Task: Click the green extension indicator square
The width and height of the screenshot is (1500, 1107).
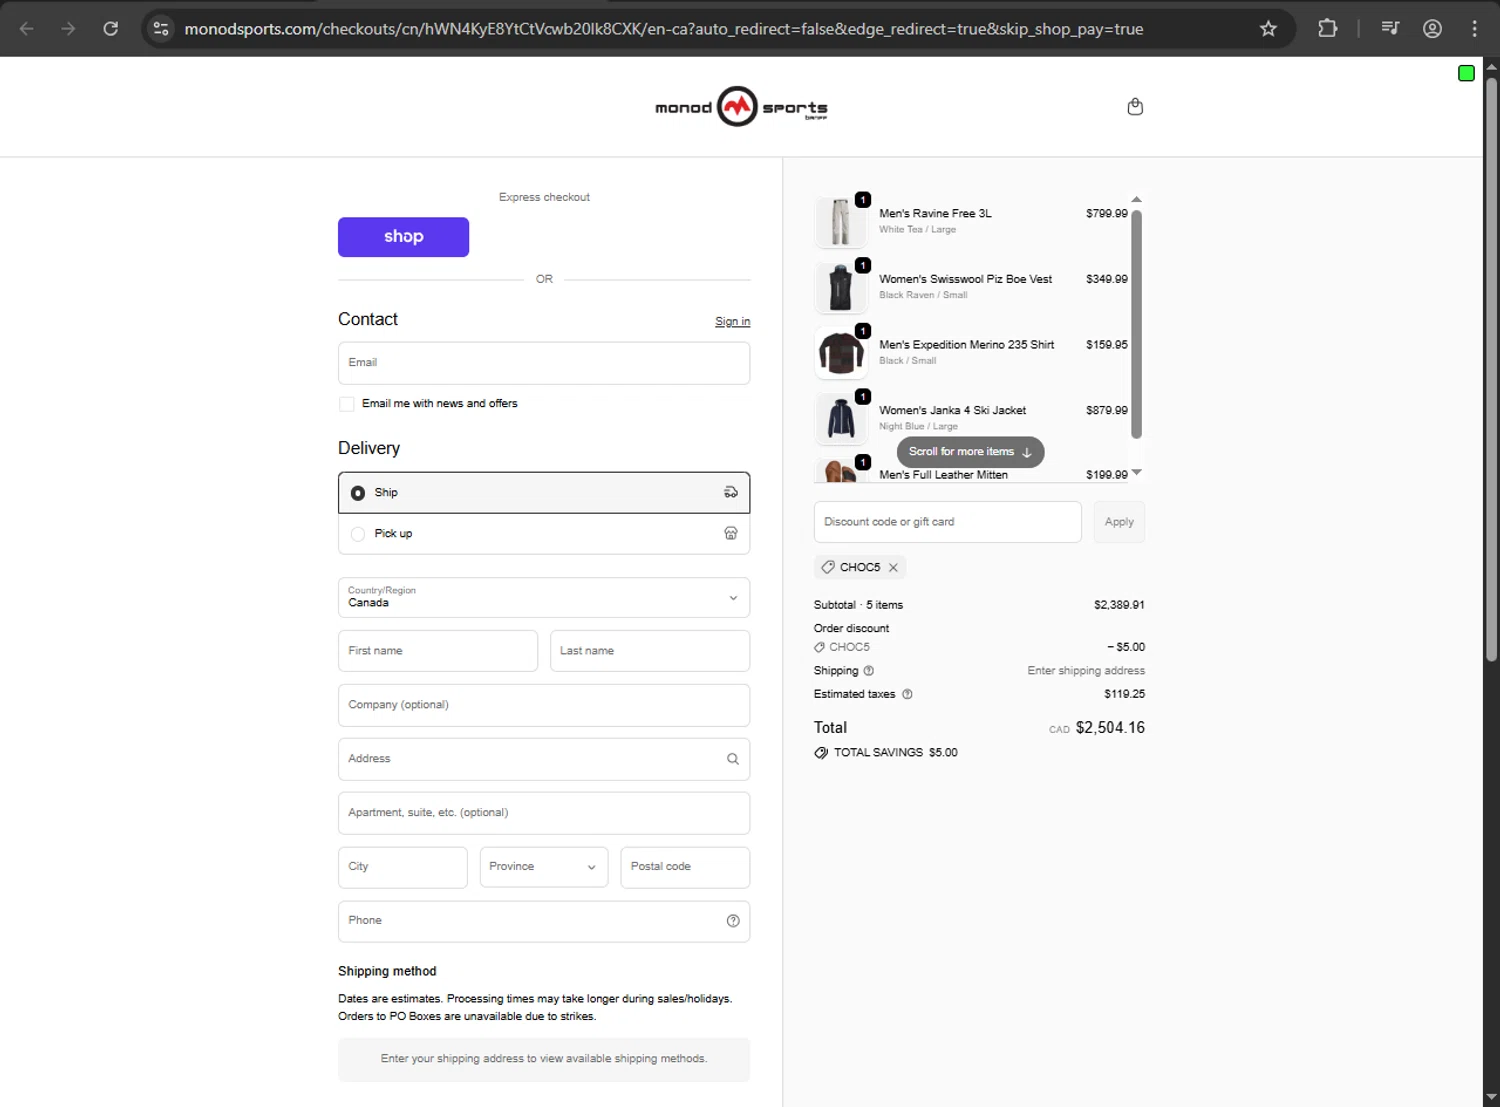Action: click(1466, 73)
